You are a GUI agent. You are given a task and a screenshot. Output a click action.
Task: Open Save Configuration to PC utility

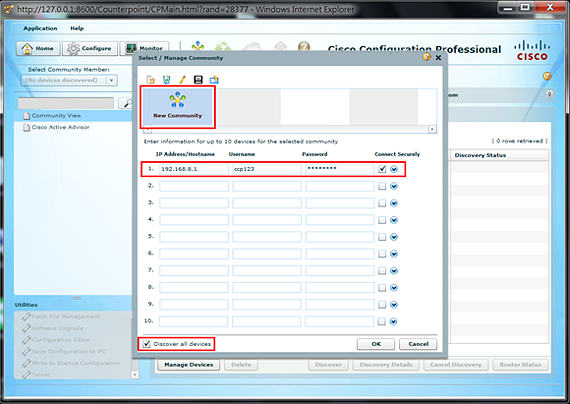[64, 351]
